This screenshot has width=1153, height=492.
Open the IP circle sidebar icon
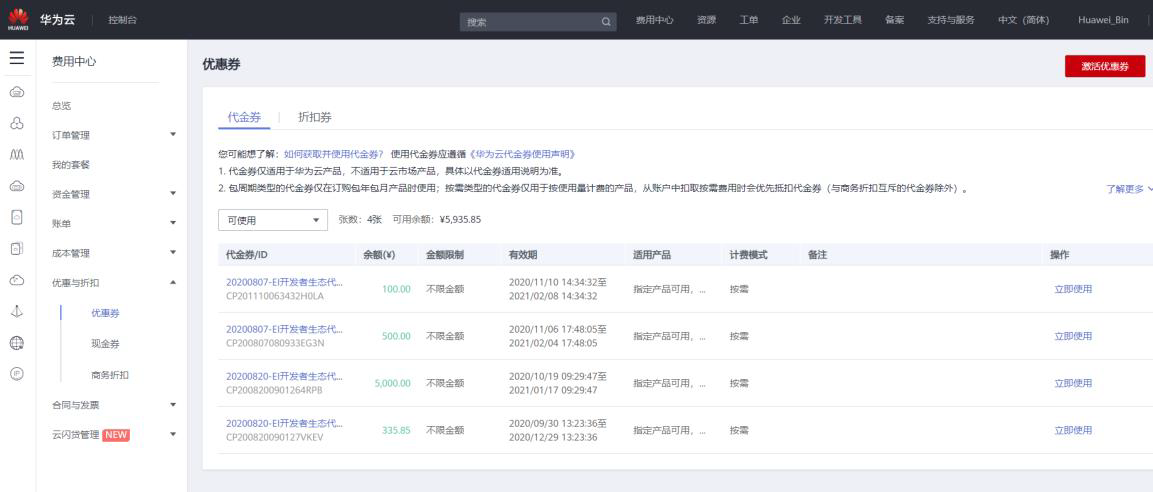[17, 374]
